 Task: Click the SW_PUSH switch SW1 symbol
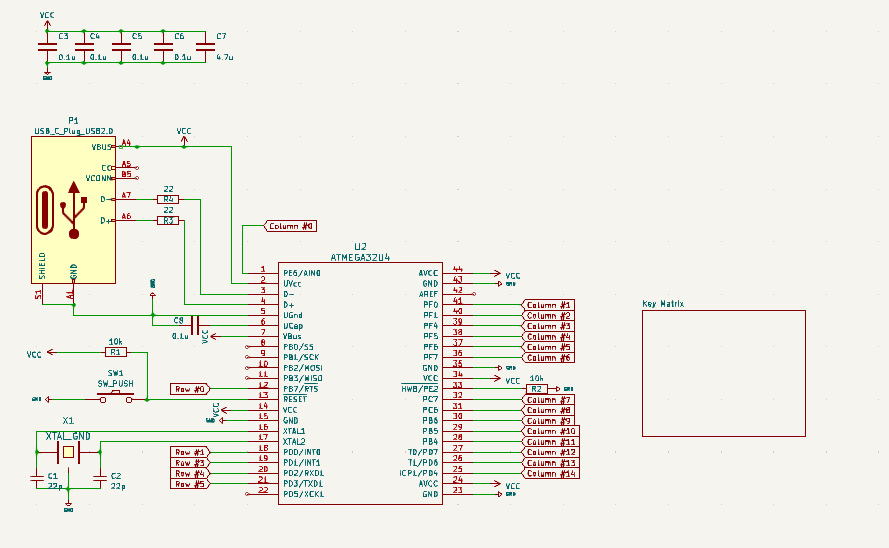point(116,397)
